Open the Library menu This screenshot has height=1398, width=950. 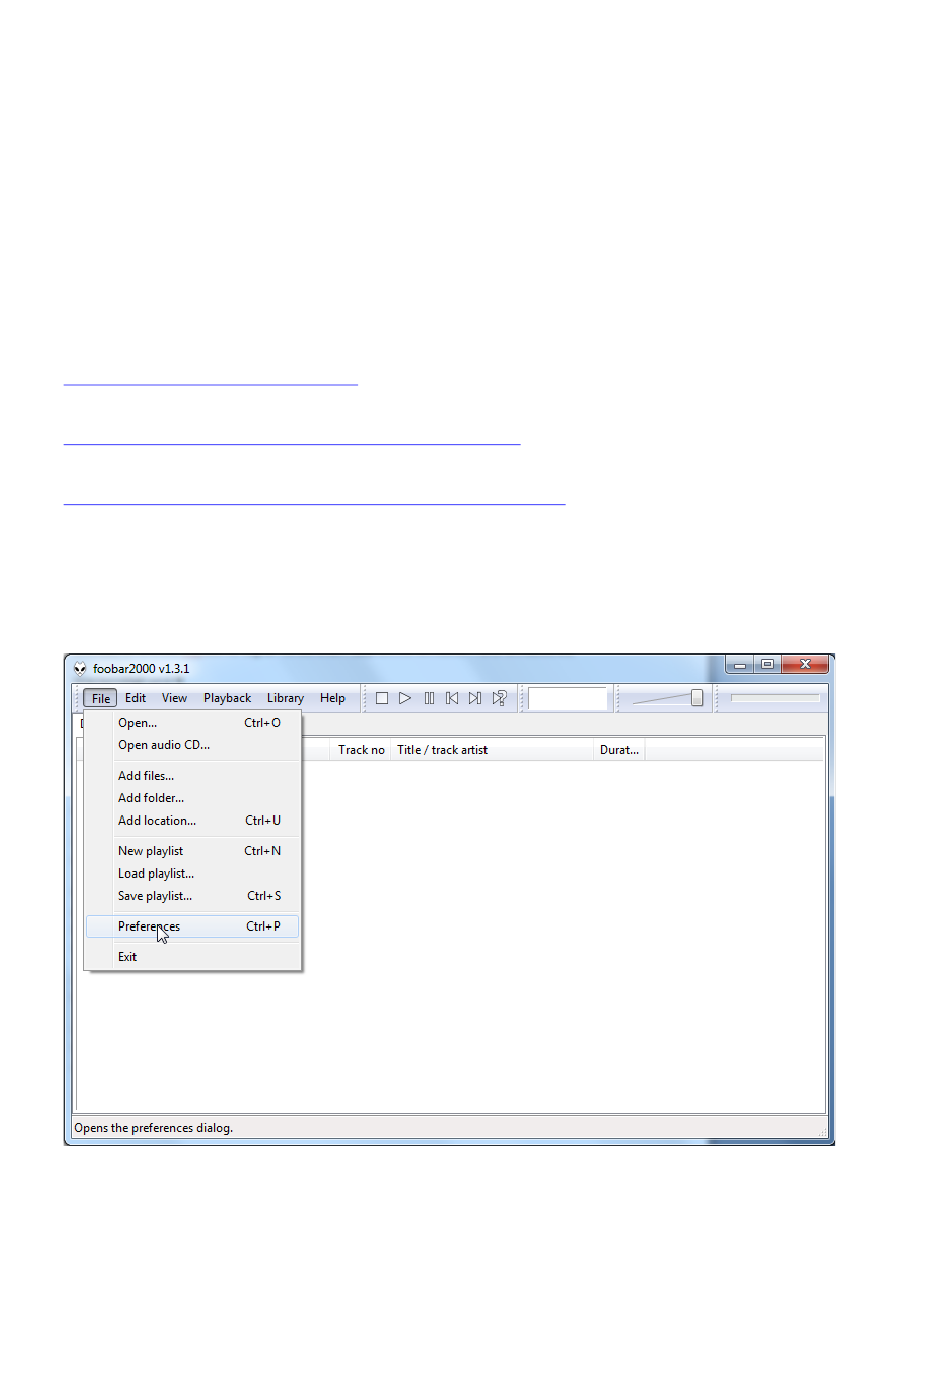(285, 698)
